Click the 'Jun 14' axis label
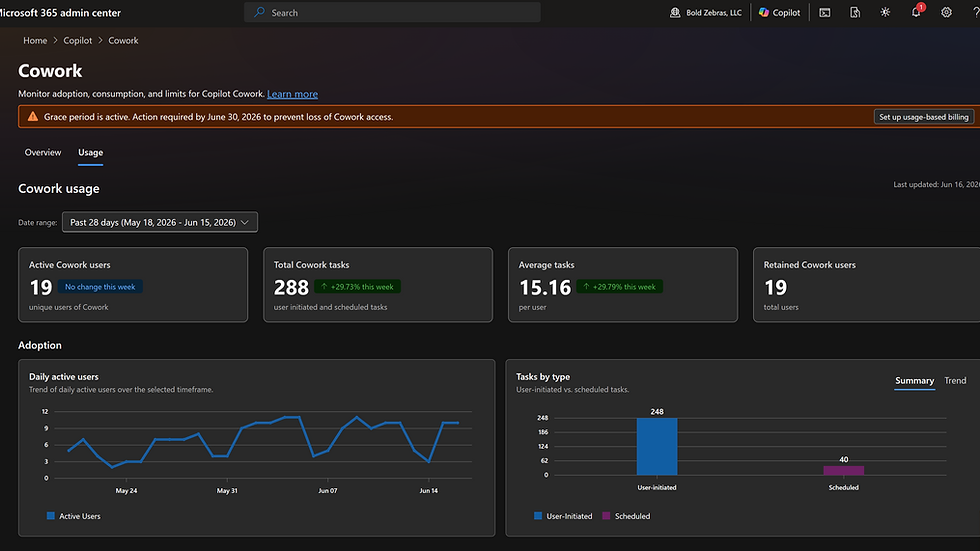 coord(429,490)
